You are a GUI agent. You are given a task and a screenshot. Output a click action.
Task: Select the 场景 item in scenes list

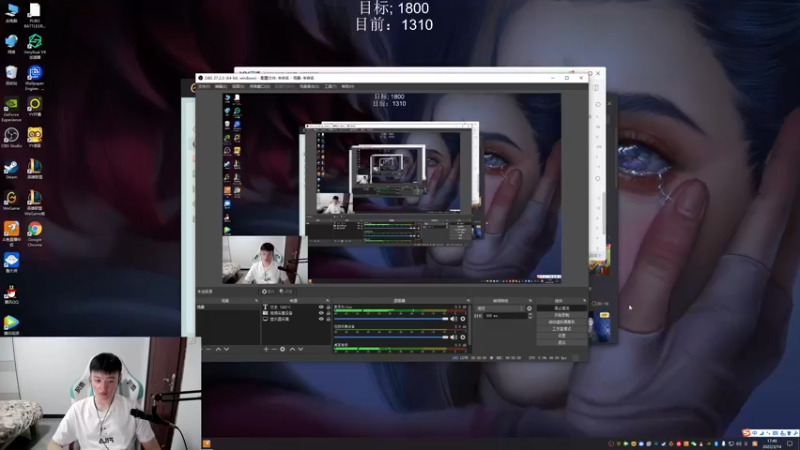pos(228,307)
